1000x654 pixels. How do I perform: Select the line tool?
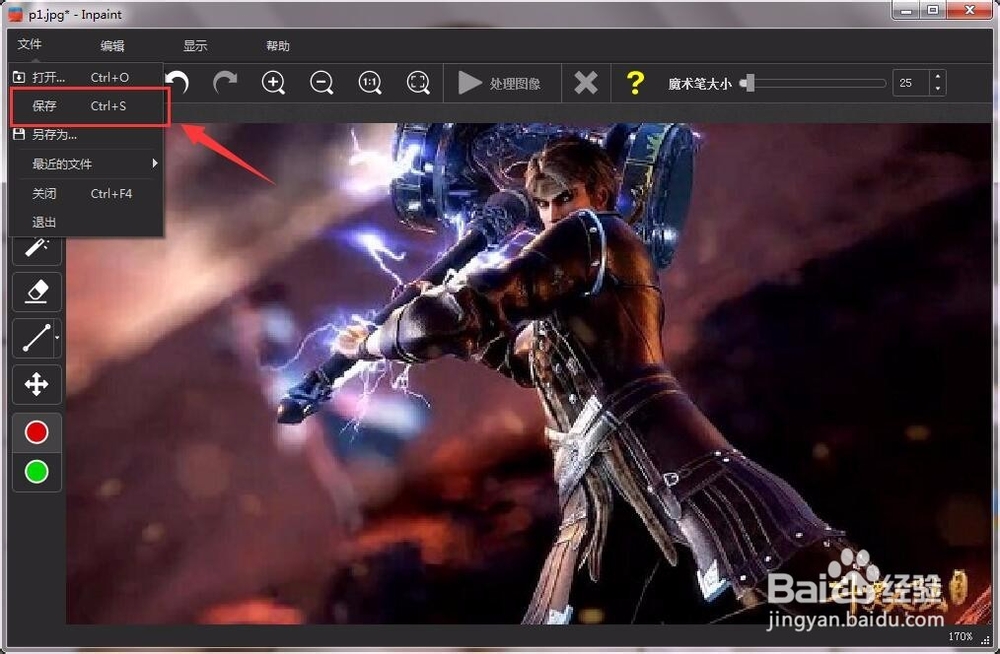(34, 338)
